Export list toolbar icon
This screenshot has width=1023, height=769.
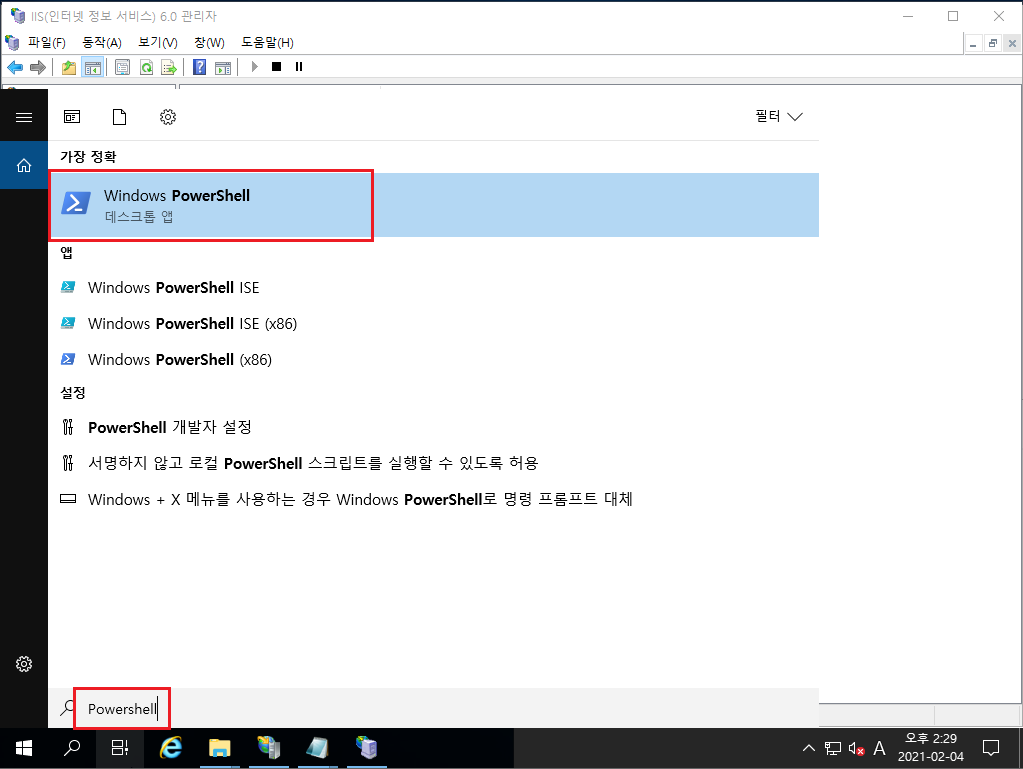tap(169, 67)
